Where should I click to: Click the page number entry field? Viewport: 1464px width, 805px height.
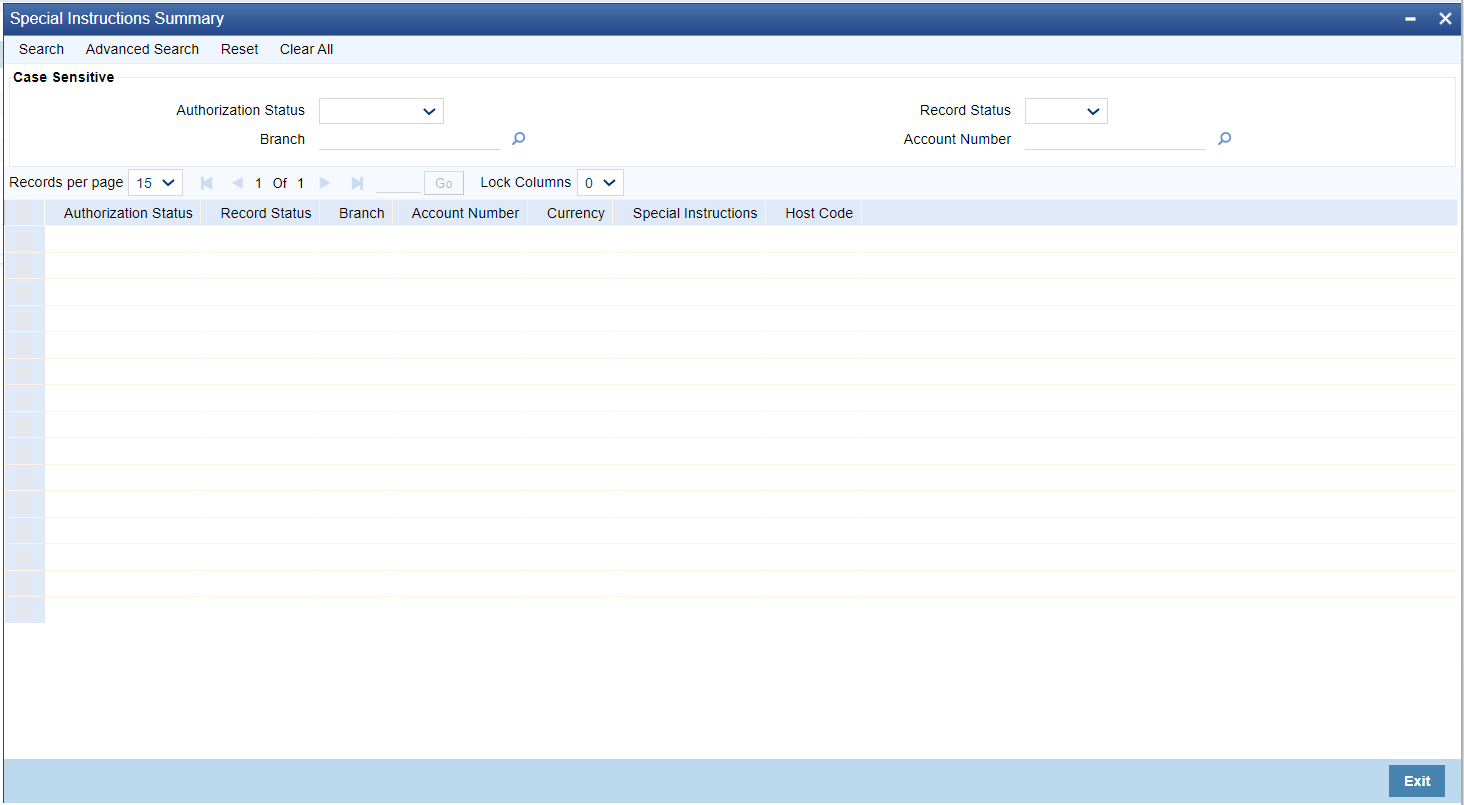pos(398,183)
